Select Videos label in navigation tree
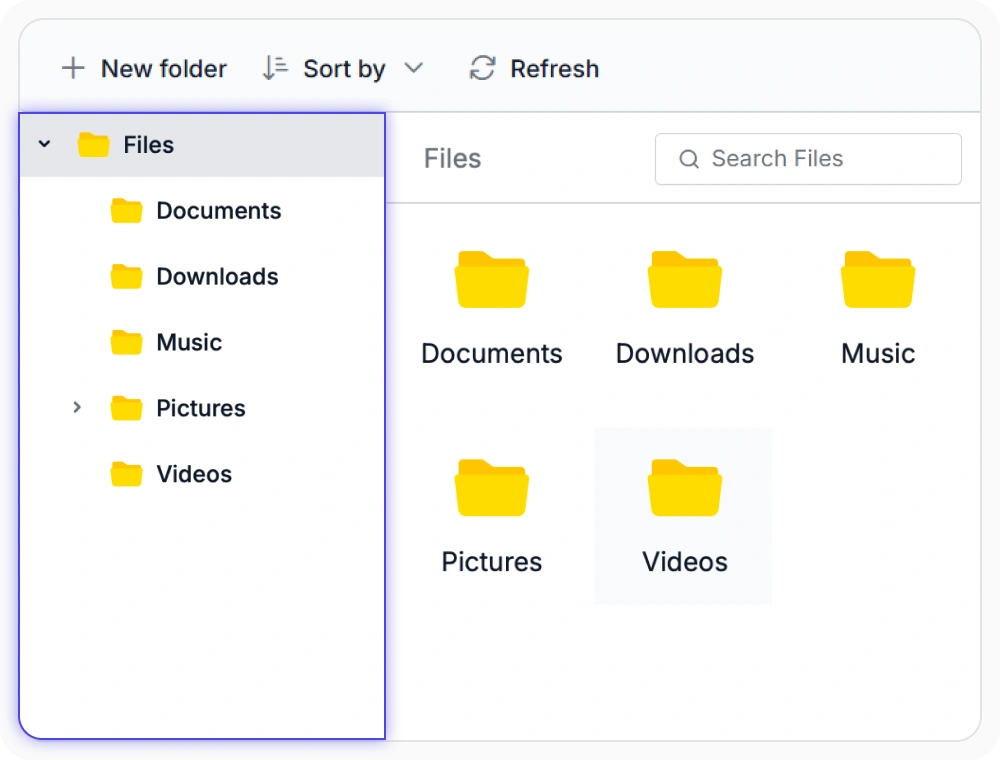 tap(194, 474)
